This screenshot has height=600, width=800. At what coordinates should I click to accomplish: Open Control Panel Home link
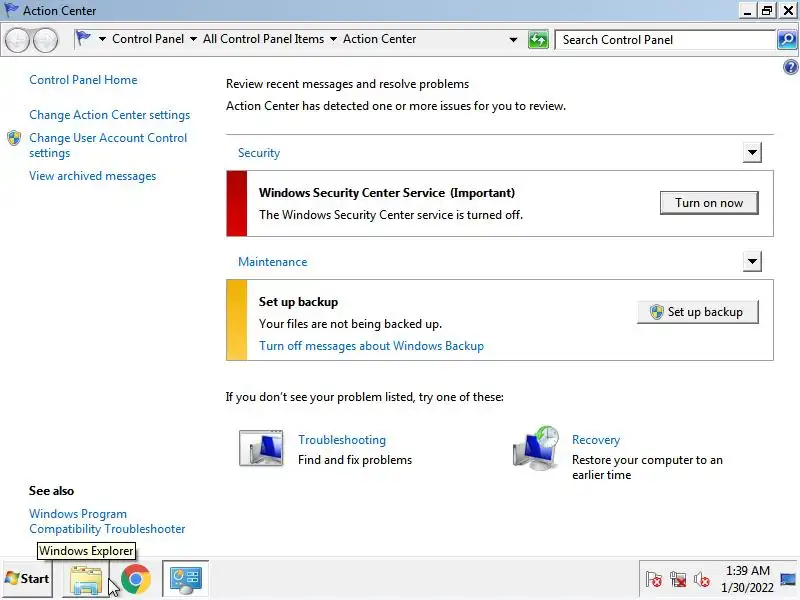[x=83, y=80]
